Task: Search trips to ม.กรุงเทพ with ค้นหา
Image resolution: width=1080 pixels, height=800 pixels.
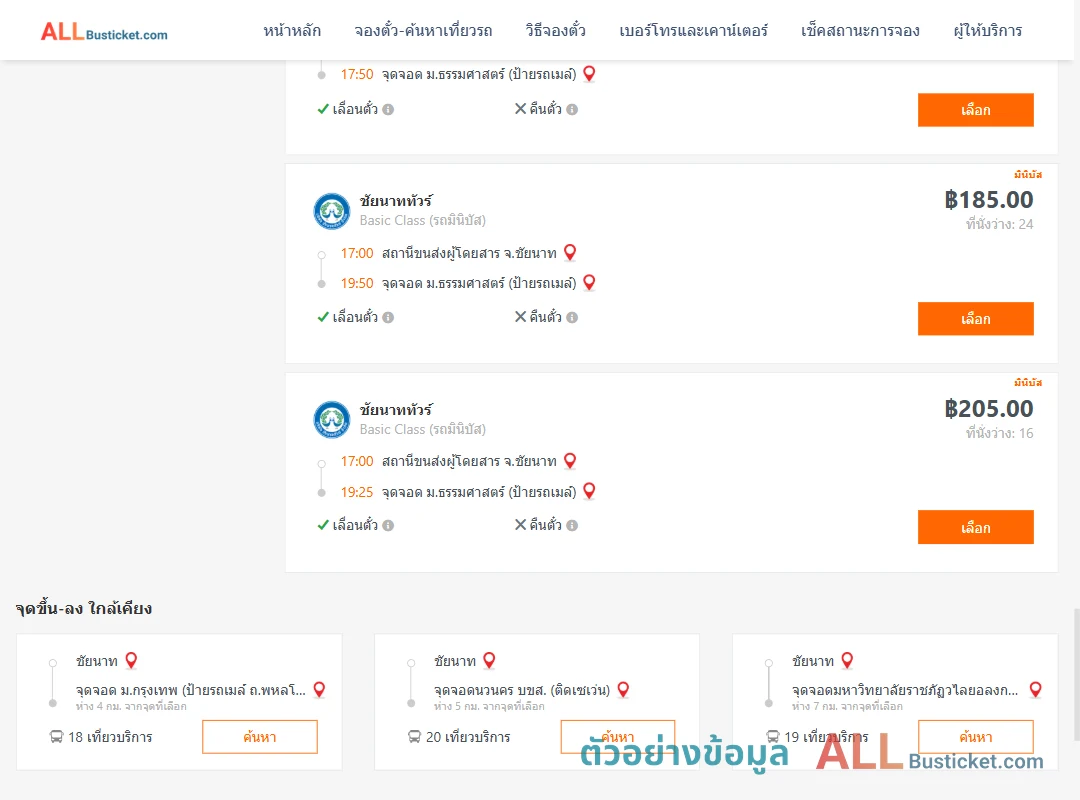Action: point(260,737)
